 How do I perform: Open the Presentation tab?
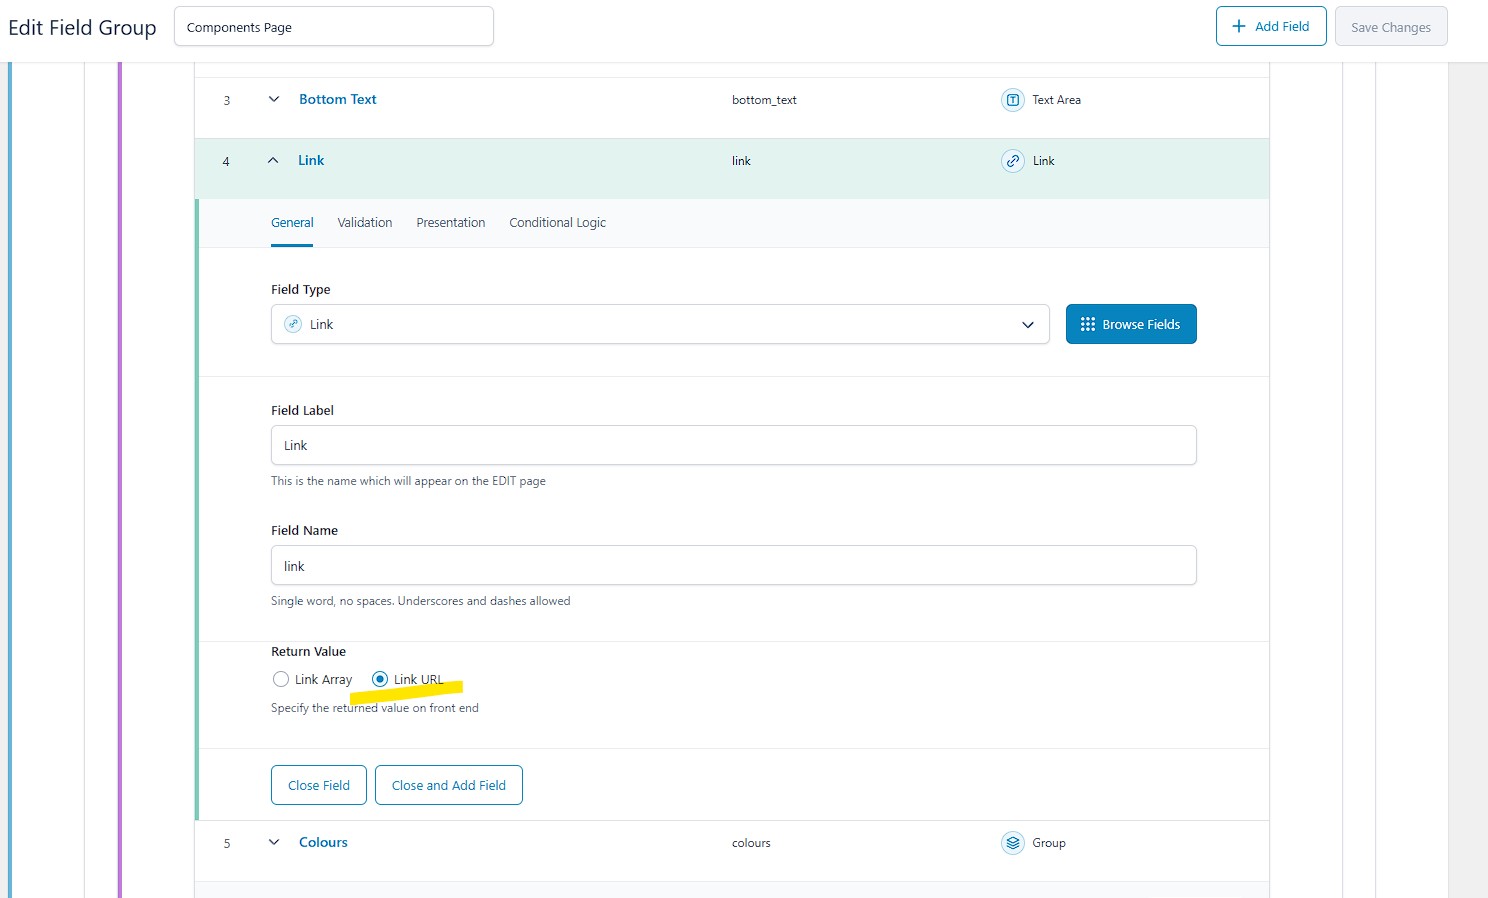450,223
